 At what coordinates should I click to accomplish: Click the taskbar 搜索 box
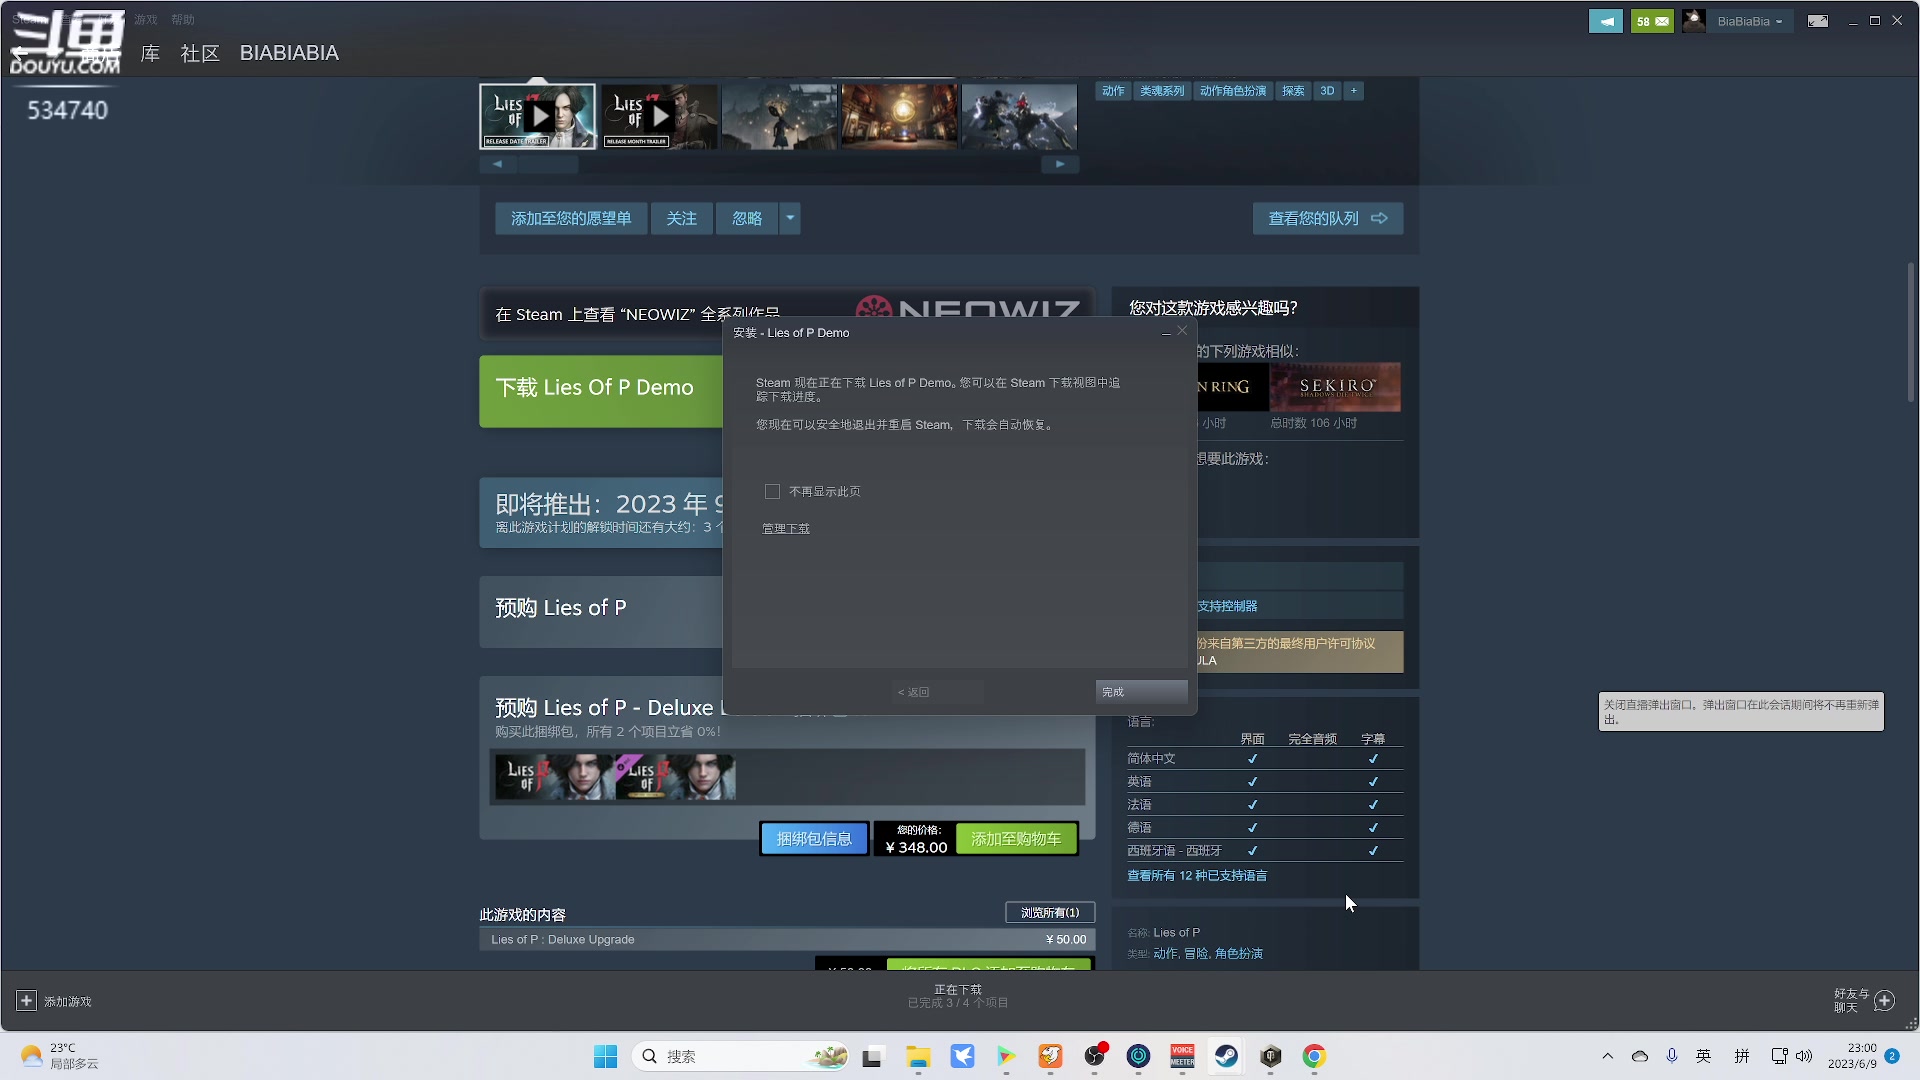click(742, 1057)
